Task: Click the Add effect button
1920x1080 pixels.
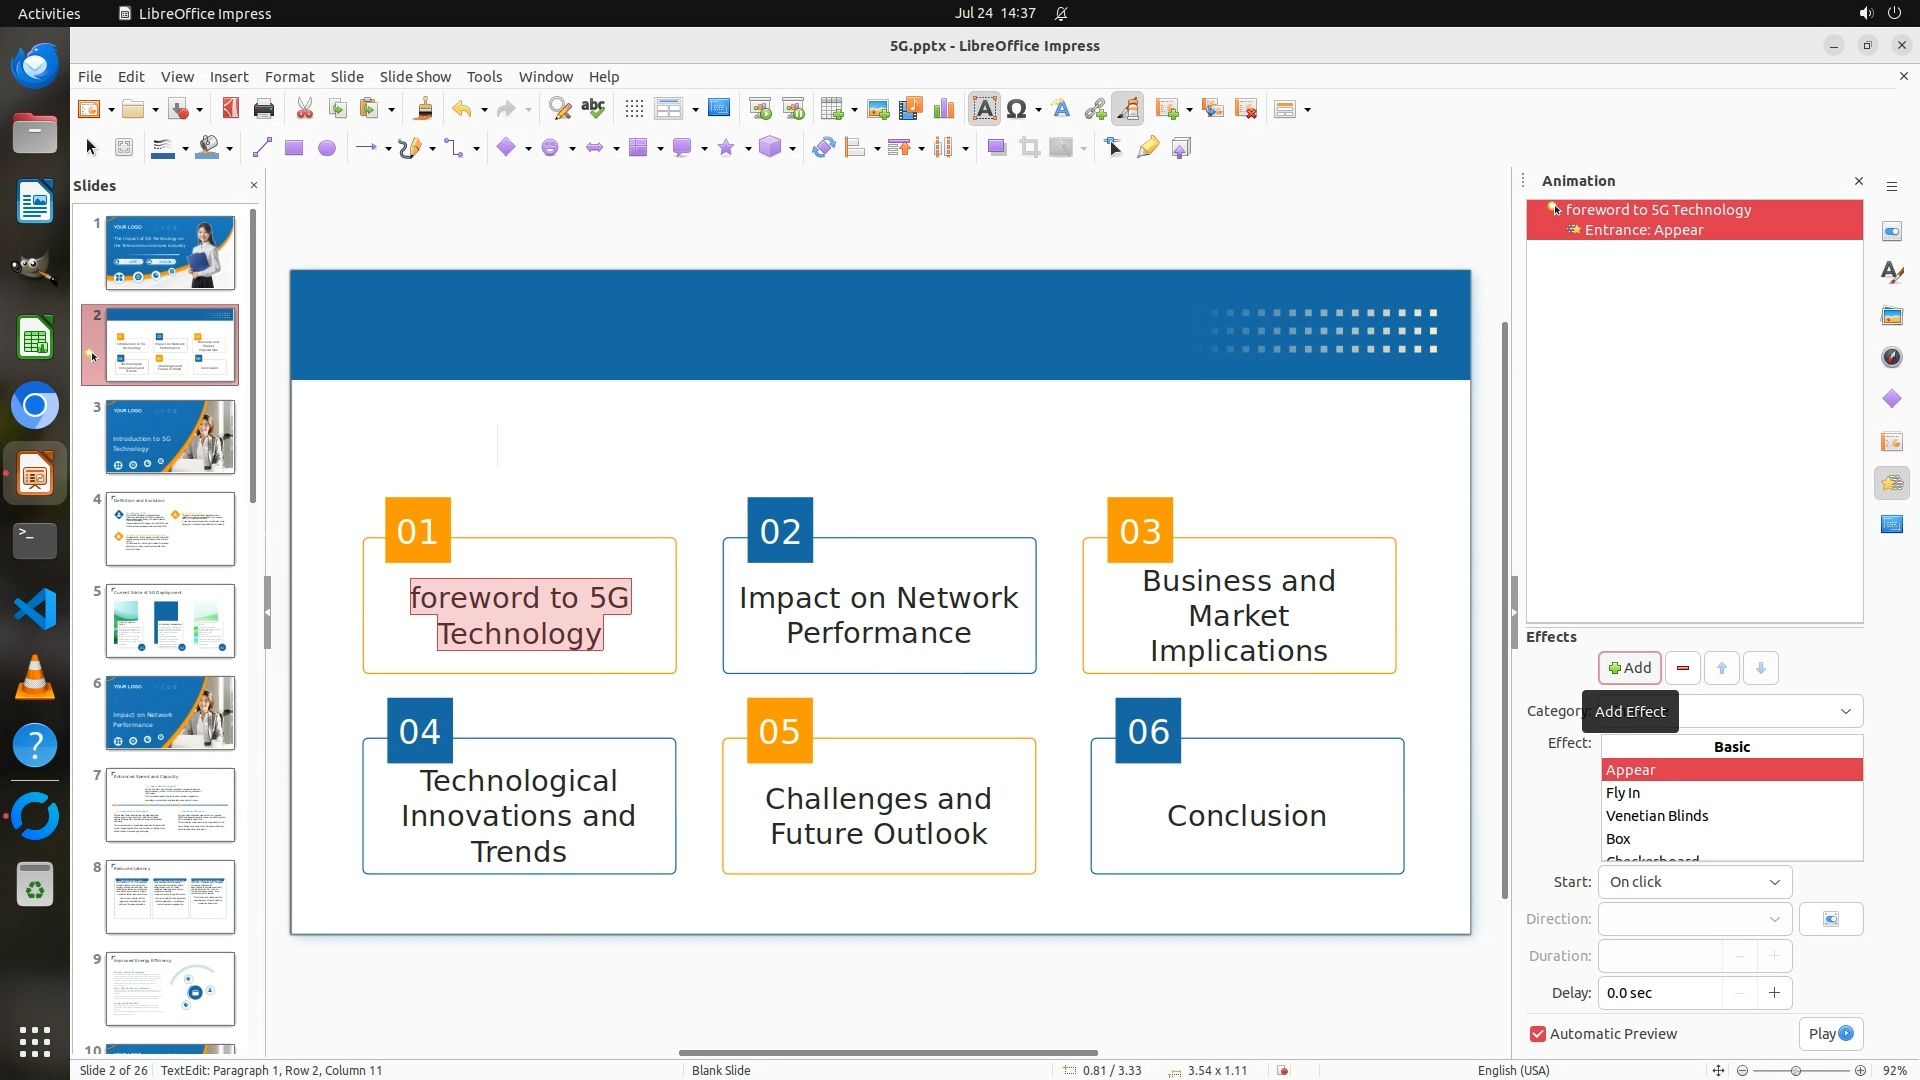Action: pyautogui.click(x=1629, y=668)
